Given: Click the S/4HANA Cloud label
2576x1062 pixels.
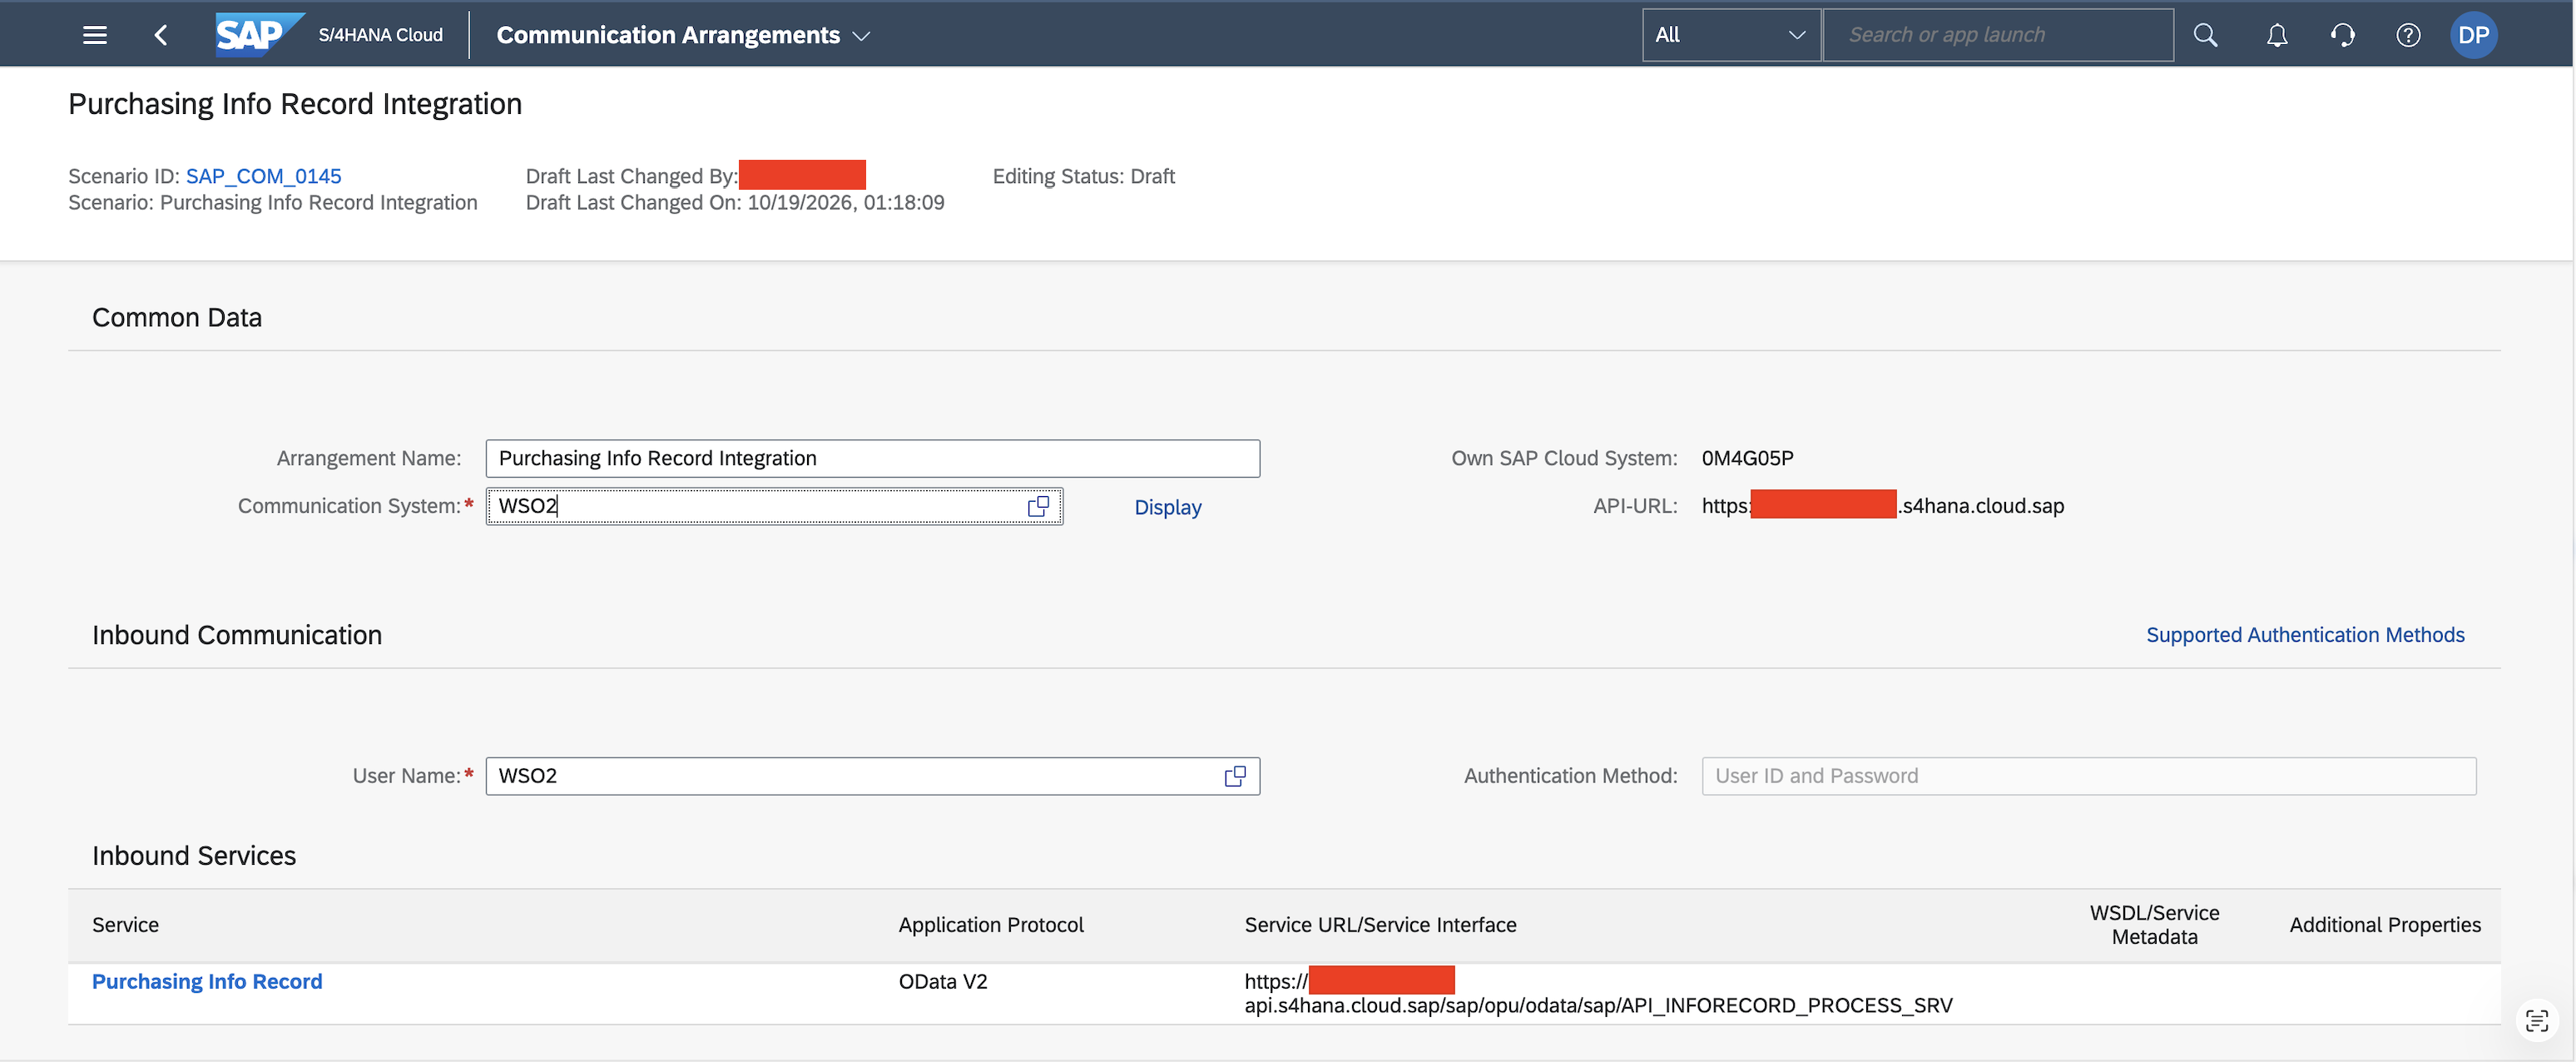Looking at the screenshot, I should tap(380, 35).
